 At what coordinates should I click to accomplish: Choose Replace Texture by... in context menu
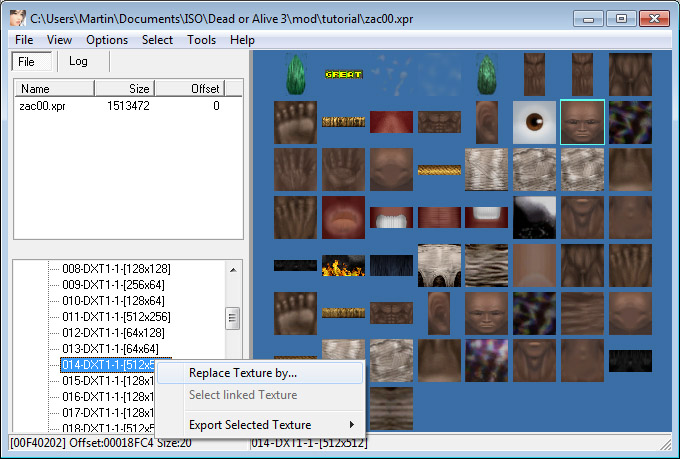[260, 373]
